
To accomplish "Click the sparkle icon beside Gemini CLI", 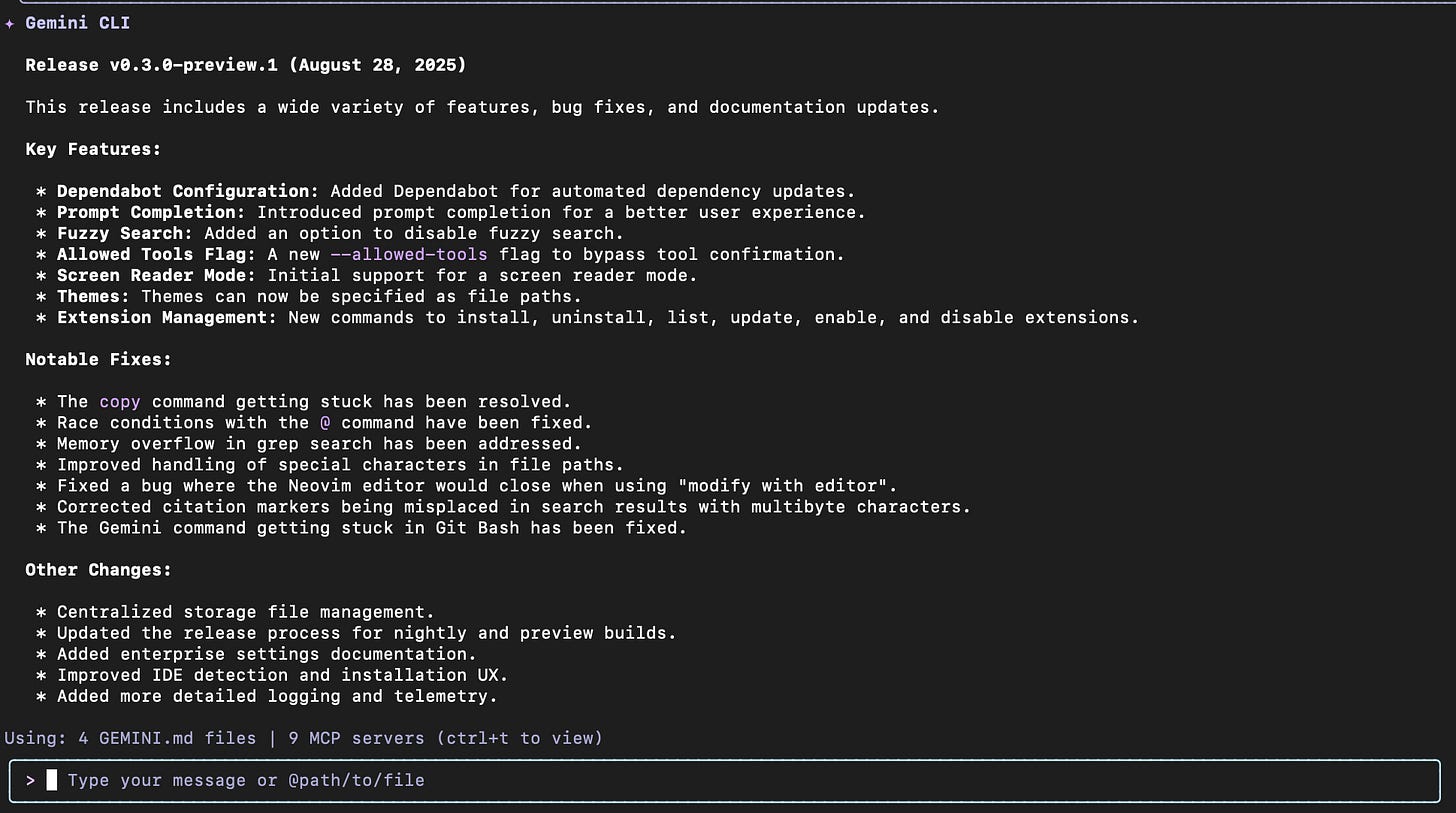I will [10, 23].
